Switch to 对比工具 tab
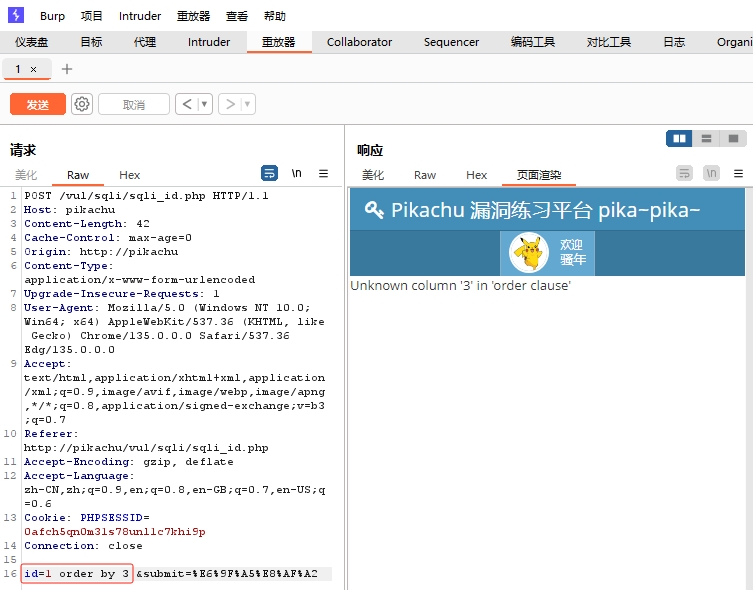 (x=609, y=42)
